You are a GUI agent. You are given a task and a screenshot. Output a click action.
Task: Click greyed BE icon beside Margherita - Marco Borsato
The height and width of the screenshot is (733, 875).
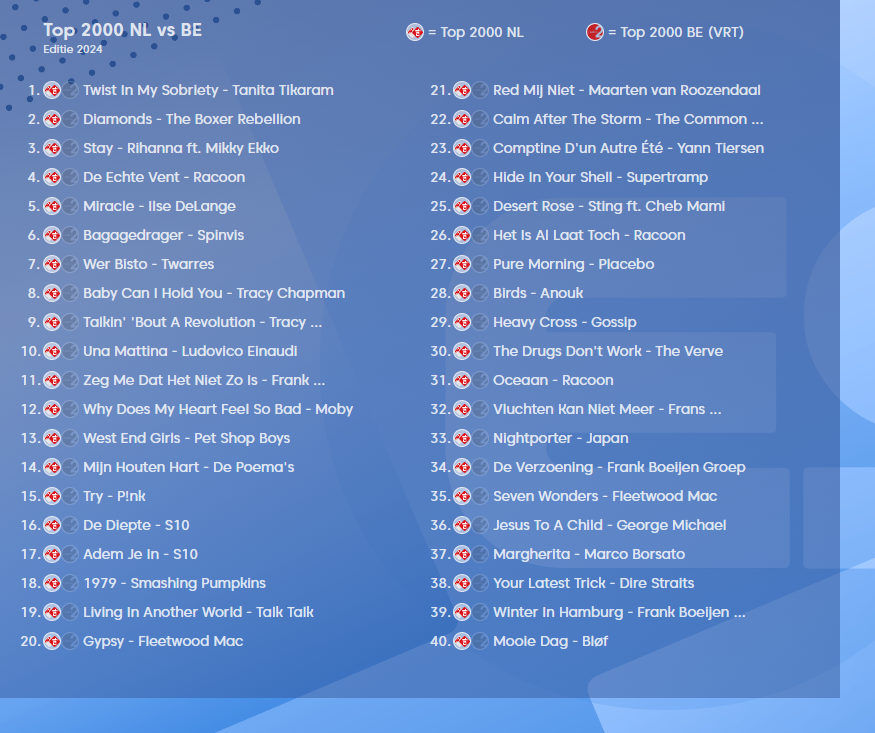(x=480, y=554)
